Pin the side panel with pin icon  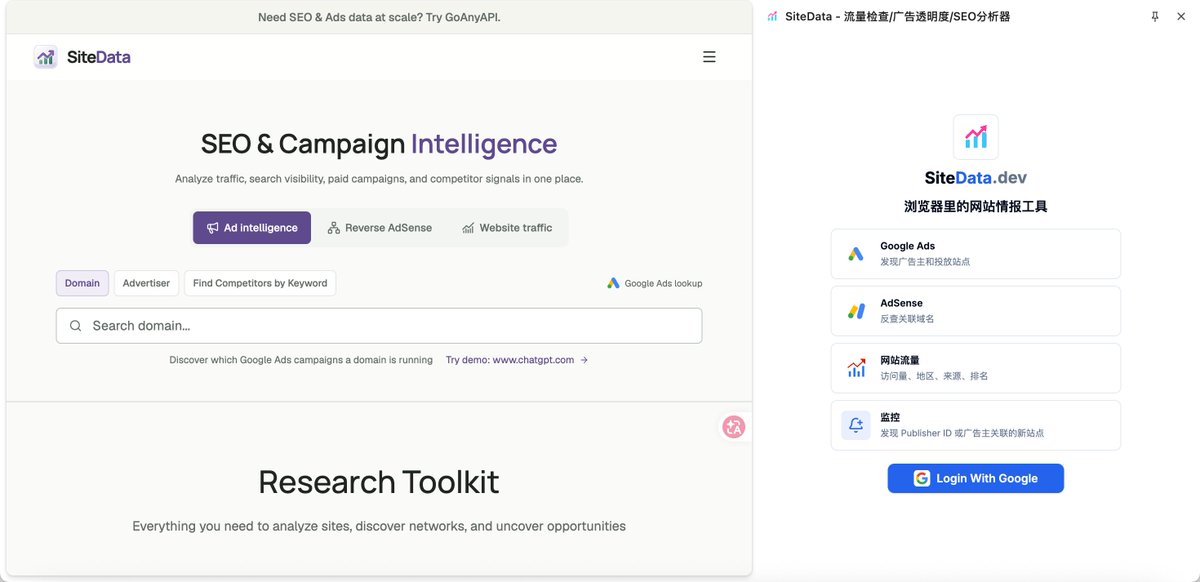pyautogui.click(x=1155, y=16)
